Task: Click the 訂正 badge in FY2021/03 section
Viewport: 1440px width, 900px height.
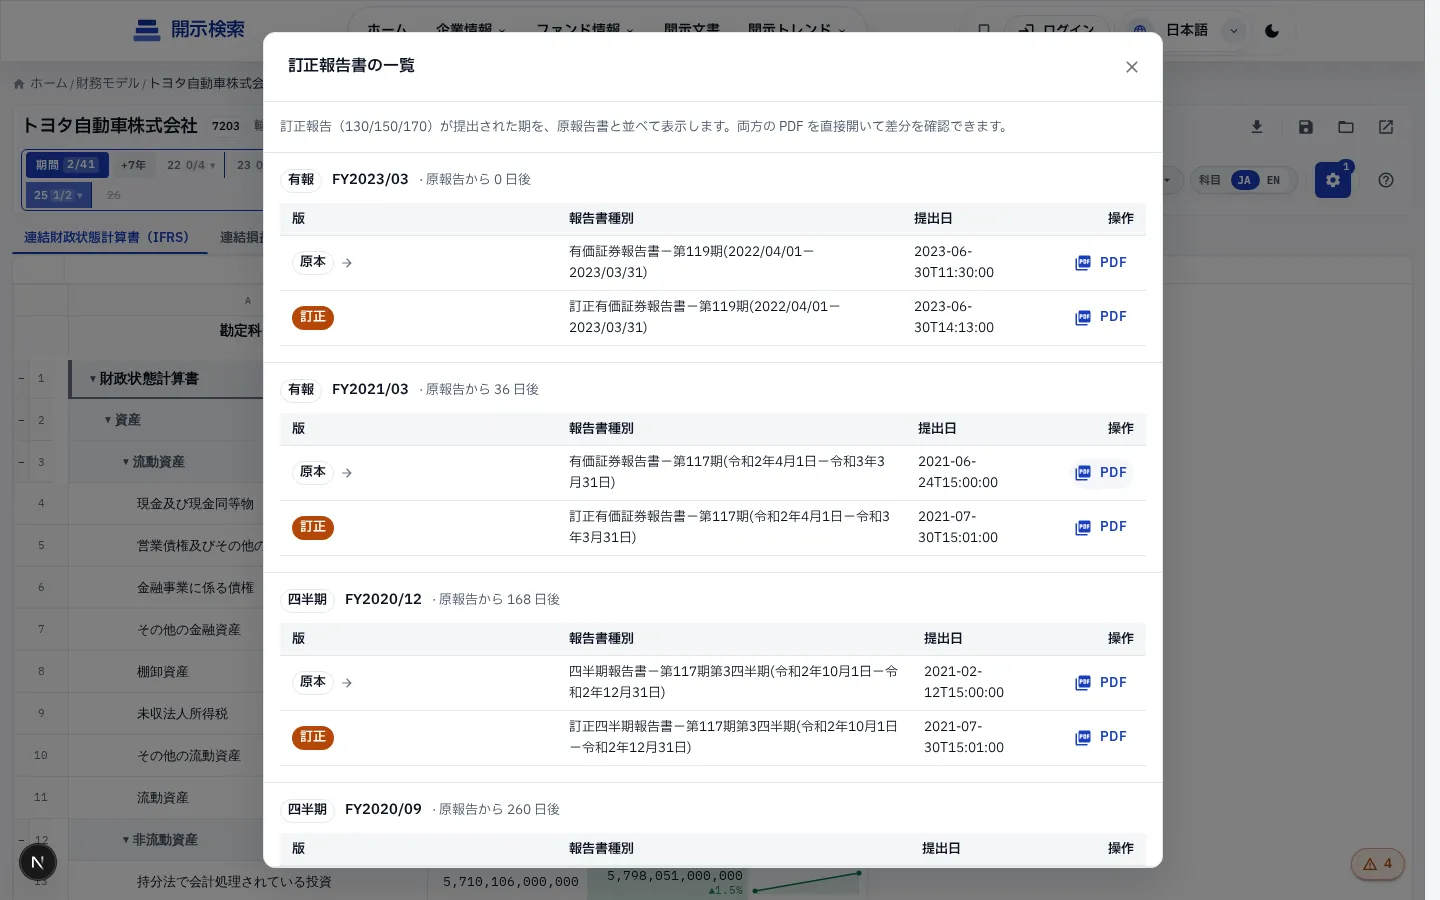Action: point(313,527)
